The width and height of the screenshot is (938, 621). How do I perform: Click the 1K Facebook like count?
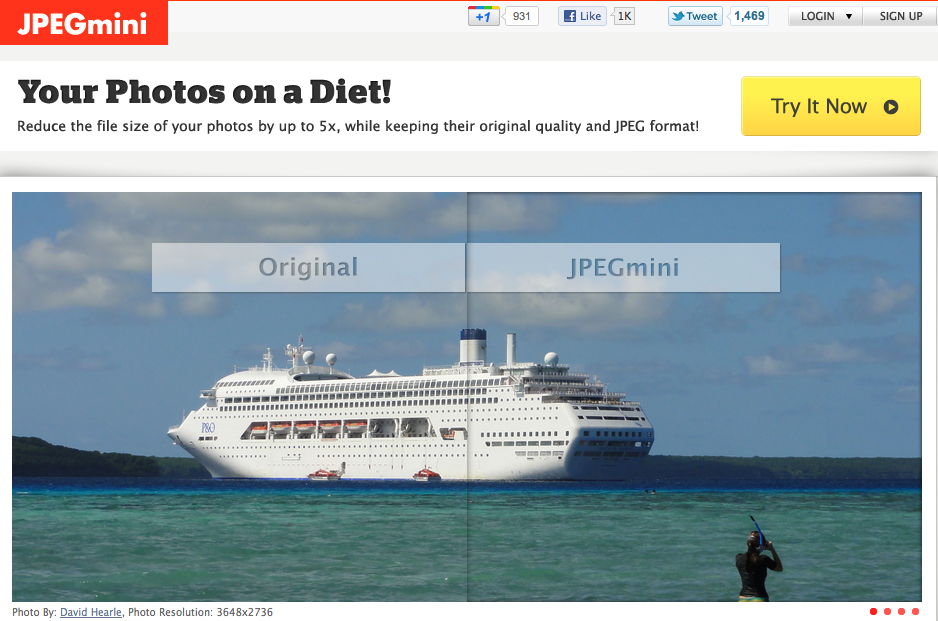tap(624, 16)
